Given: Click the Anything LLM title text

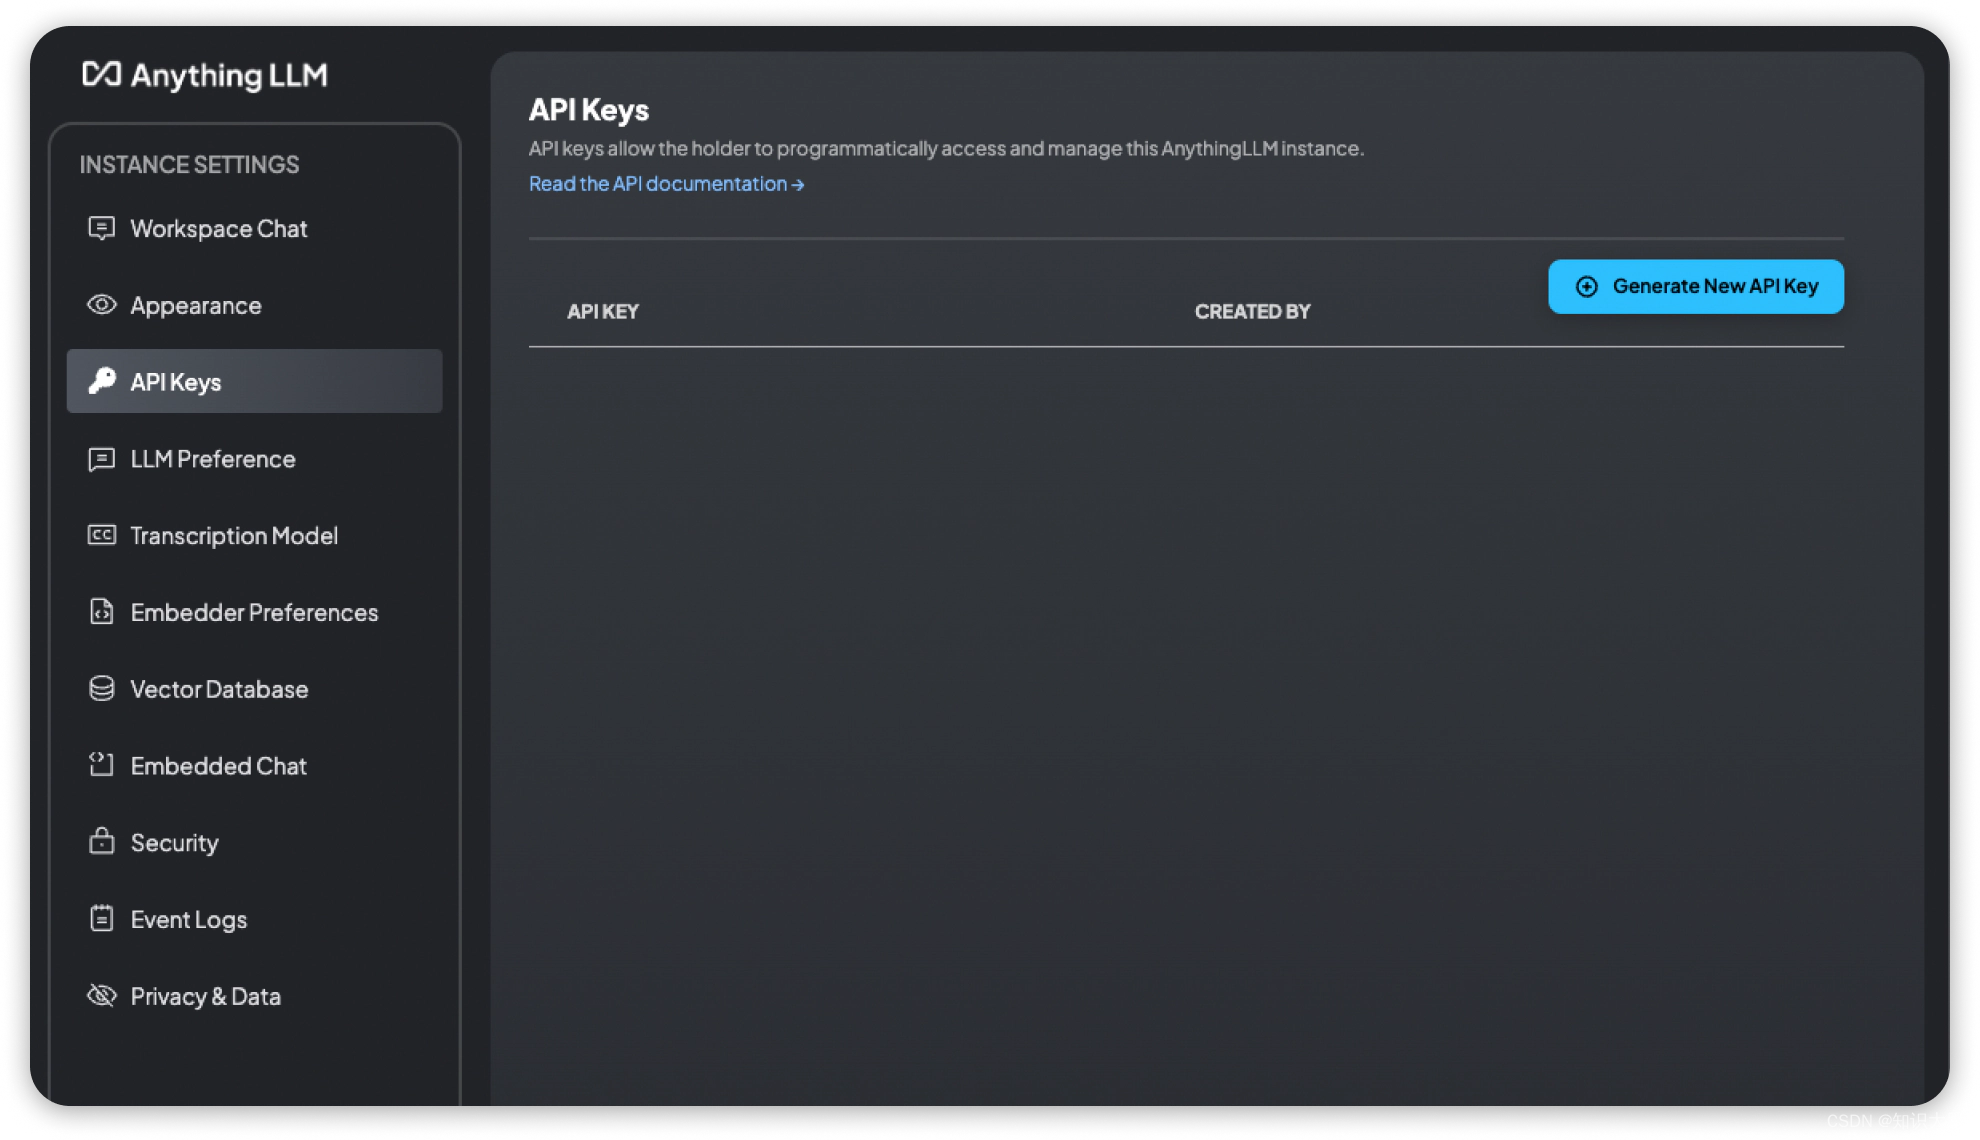Looking at the screenshot, I should pos(229,75).
